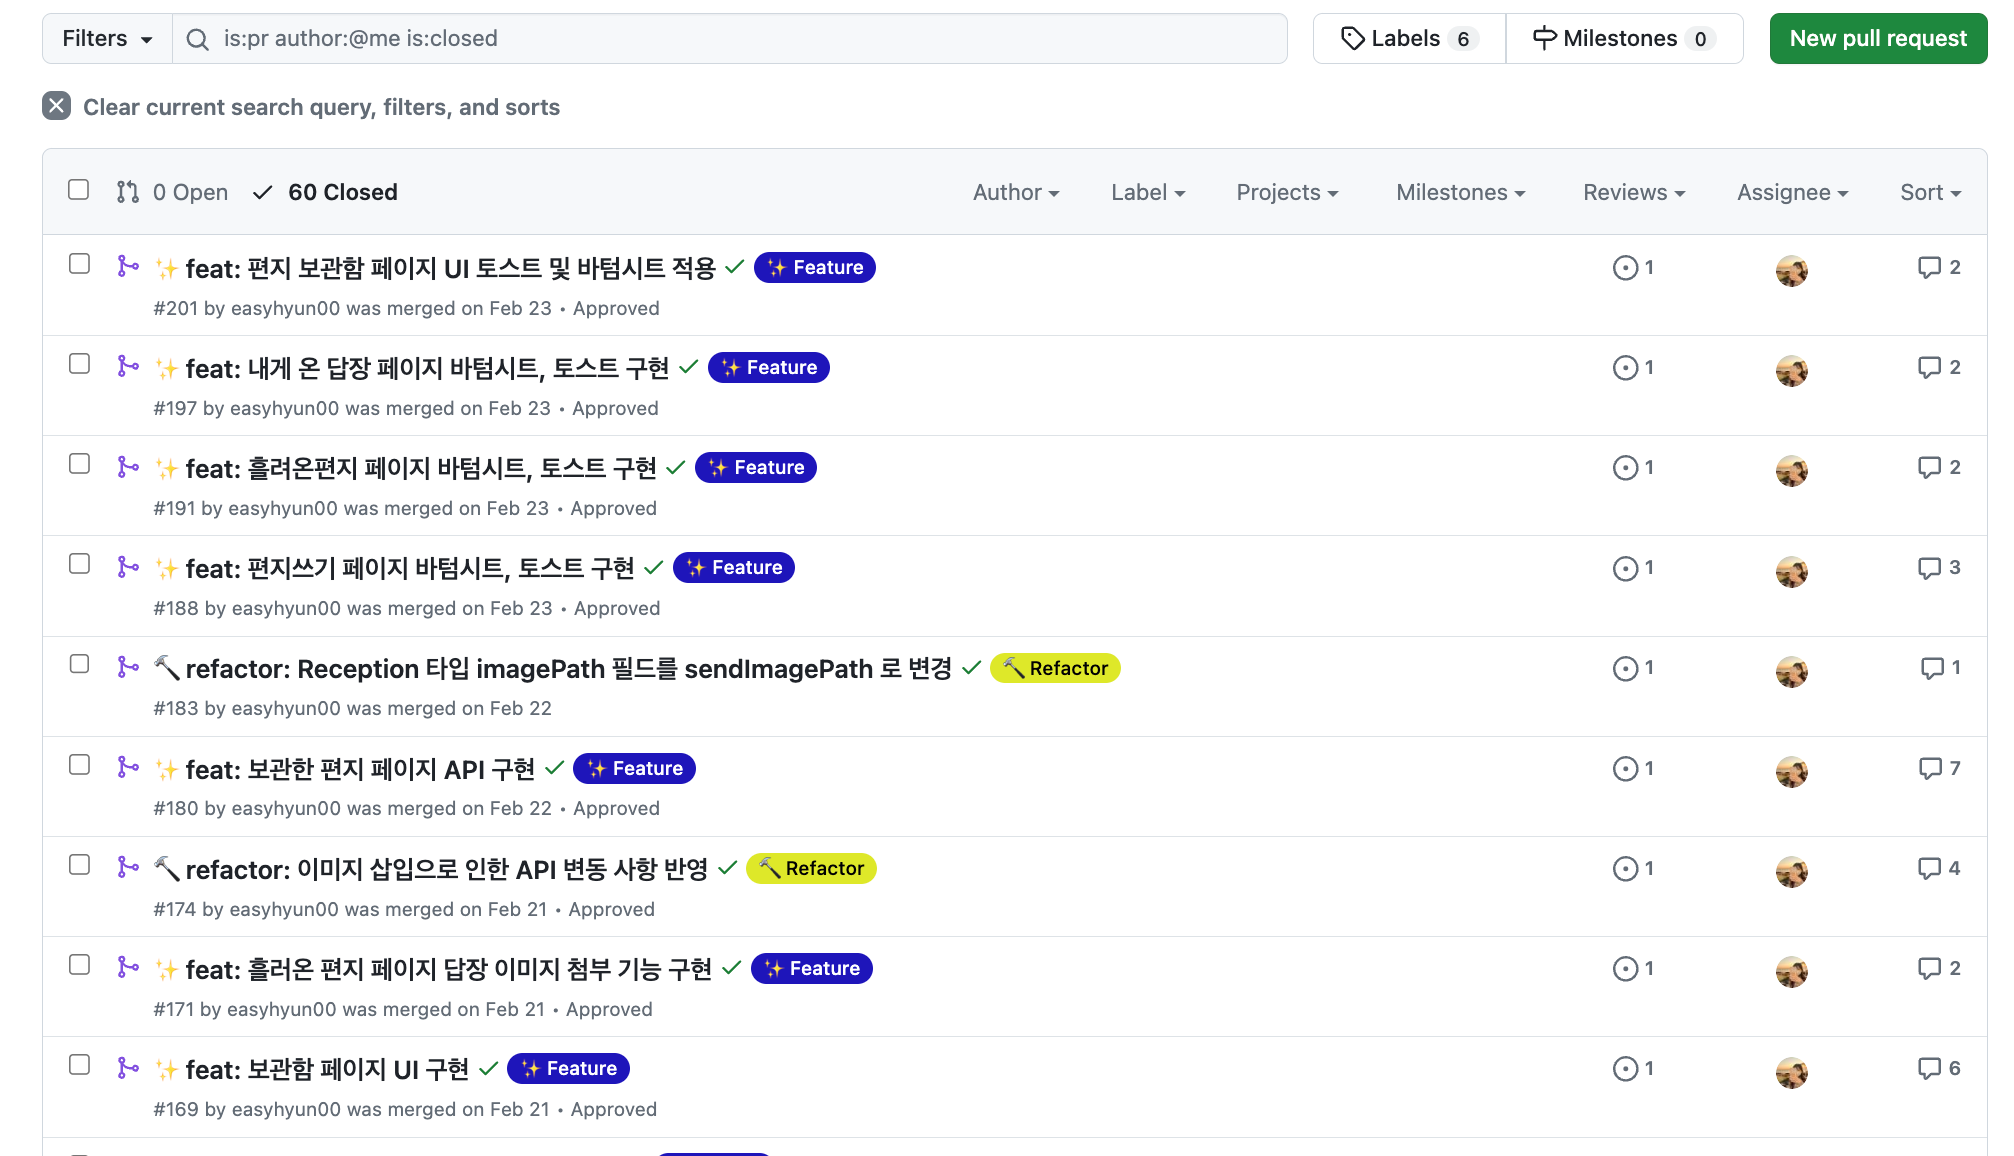Open the Milestones tab
Viewport: 2014px width, 1156px height.
[x=1624, y=38]
